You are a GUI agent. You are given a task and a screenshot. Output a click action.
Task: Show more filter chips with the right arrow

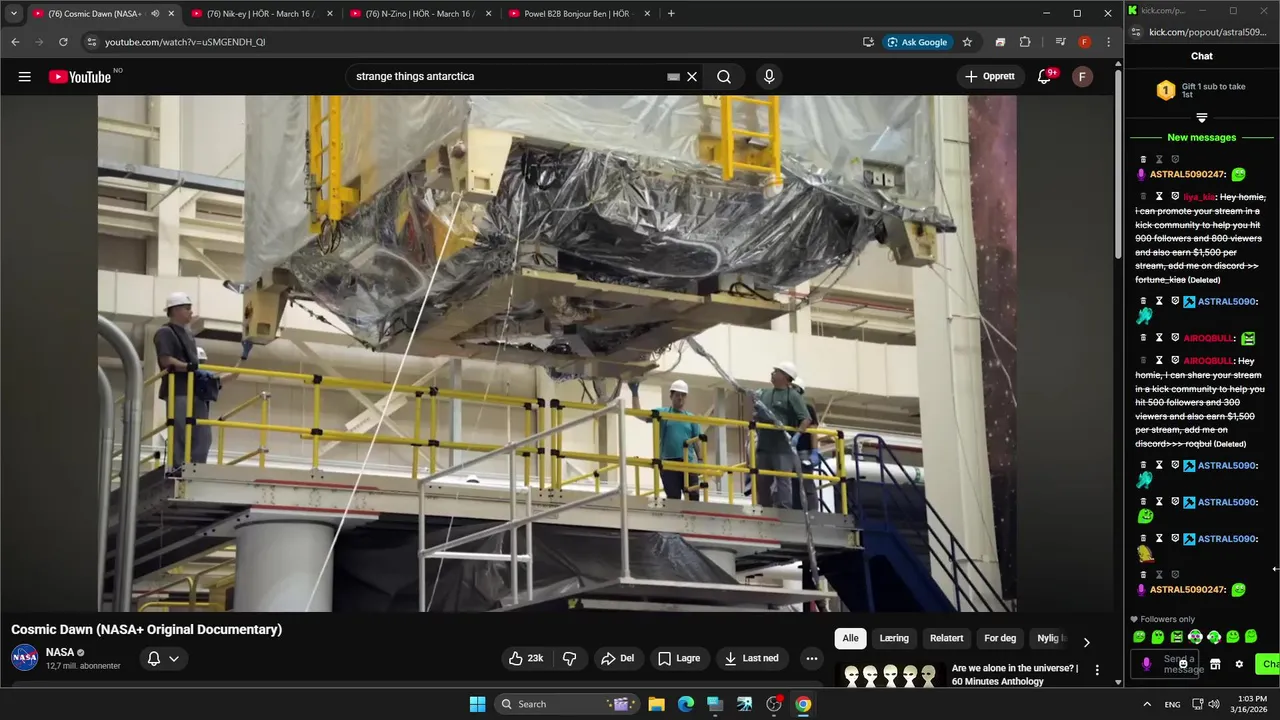pyautogui.click(x=1086, y=642)
